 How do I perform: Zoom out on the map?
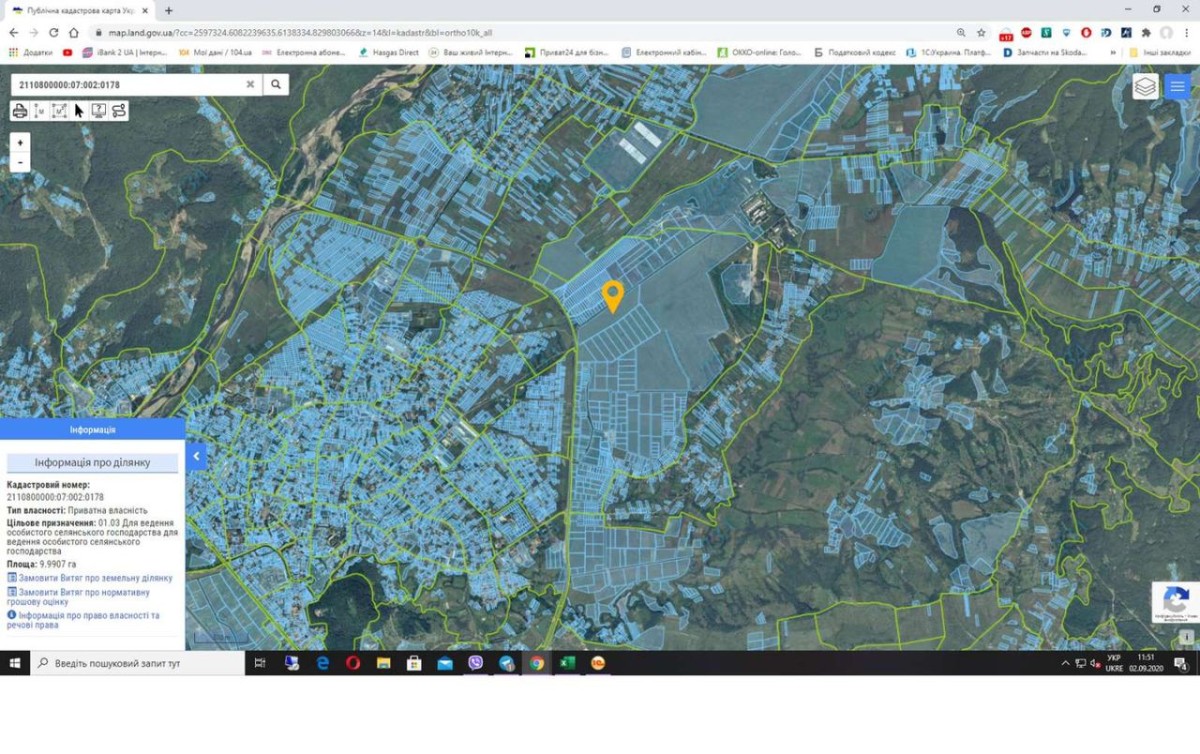click(20, 162)
